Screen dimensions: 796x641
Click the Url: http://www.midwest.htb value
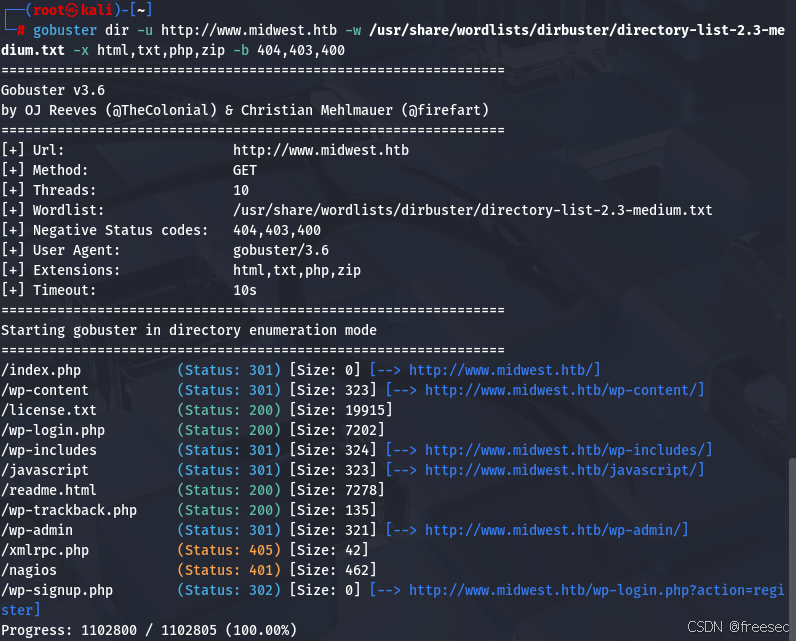321,150
